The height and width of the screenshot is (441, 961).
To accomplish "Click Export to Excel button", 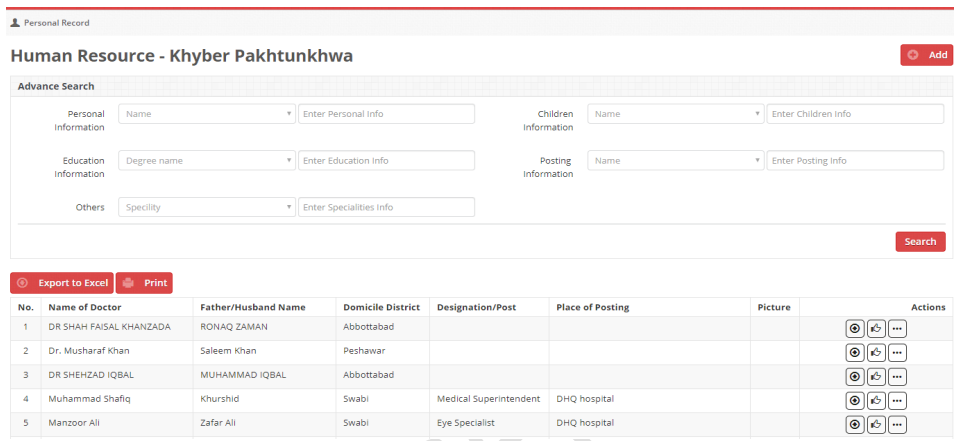I will [x=62, y=283].
